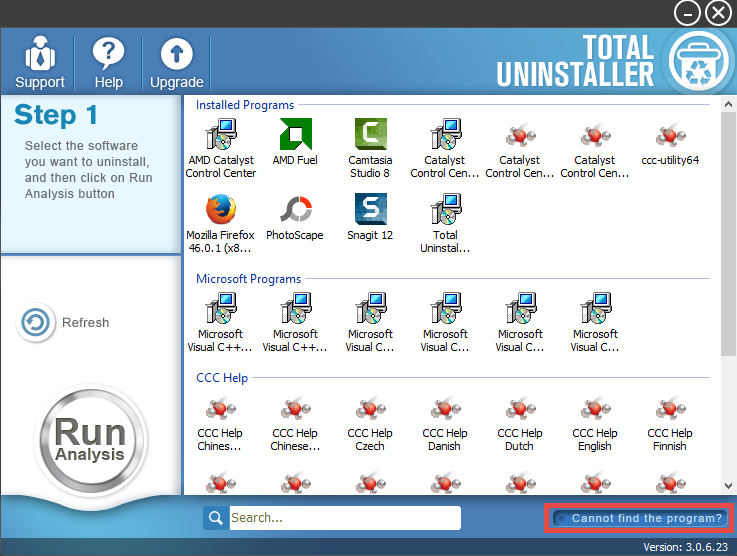The image size is (737, 556).
Task: Select CCC Help Finnish item
Action: pos(670,411)
